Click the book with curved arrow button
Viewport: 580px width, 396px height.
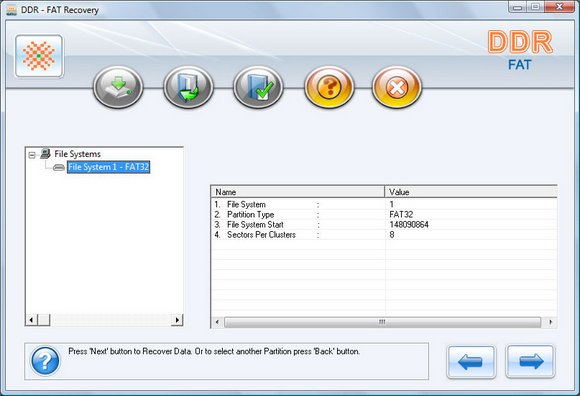tap(188, 87)
